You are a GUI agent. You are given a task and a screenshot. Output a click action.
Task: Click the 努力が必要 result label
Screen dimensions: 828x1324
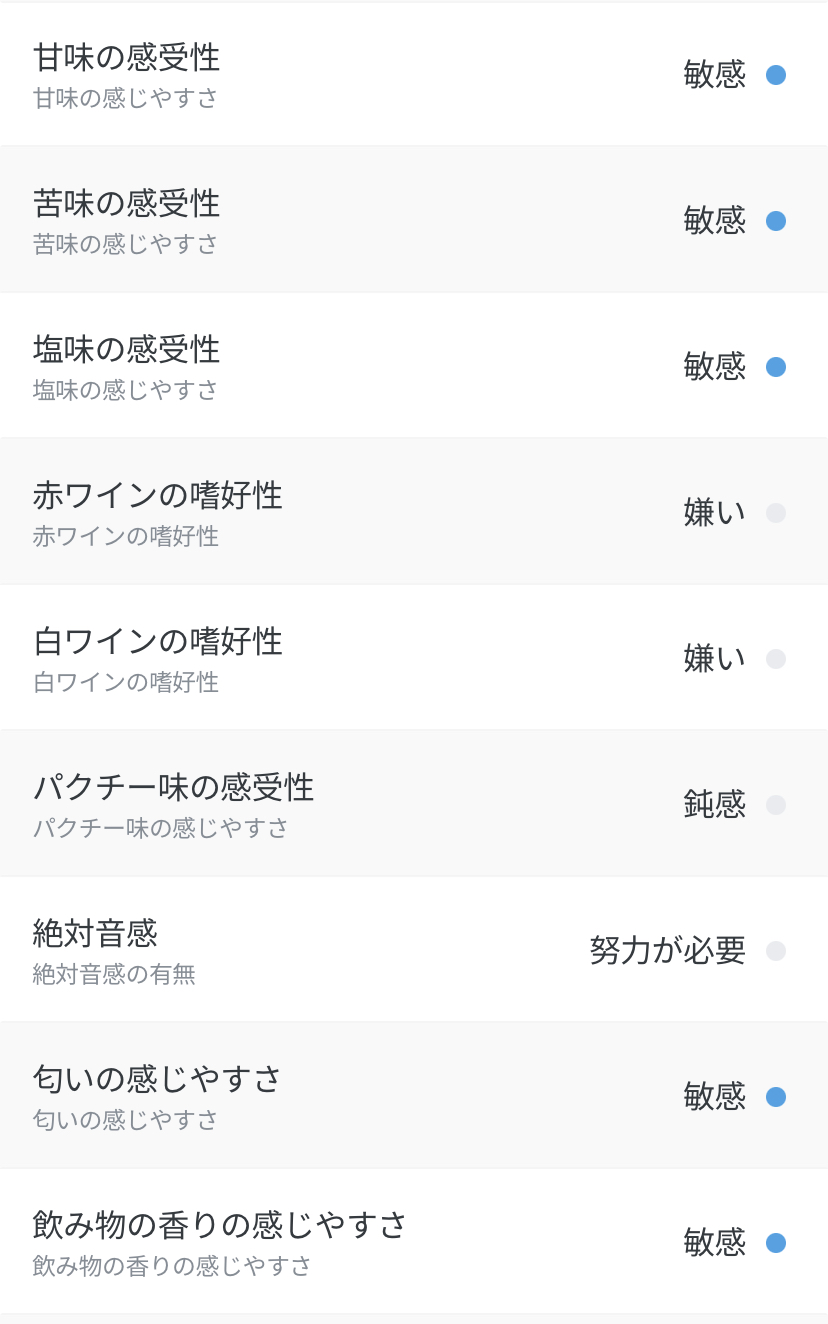point(667,951)
